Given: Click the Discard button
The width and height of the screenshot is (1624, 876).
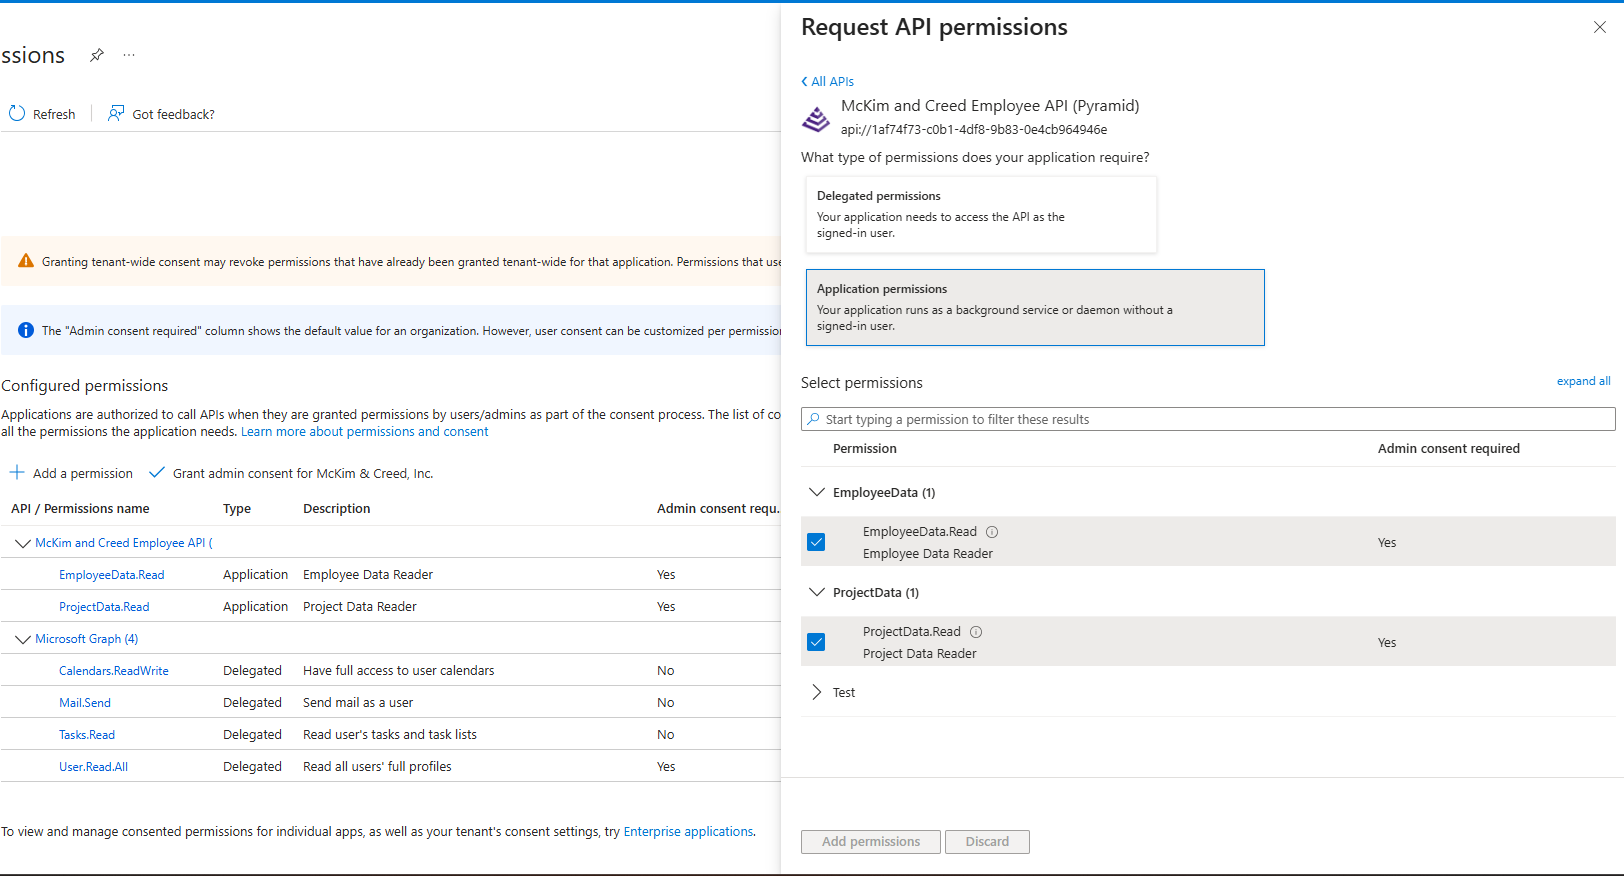Looking at the screenshot, I should click(x=987, y=842).
